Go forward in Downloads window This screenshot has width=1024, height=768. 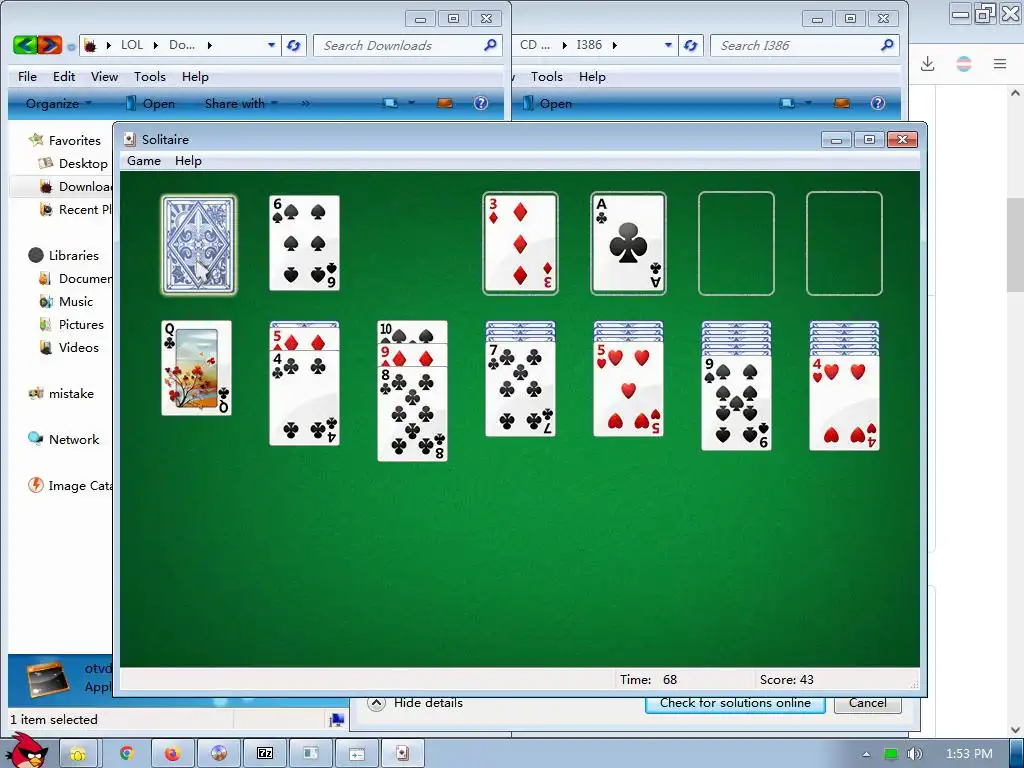tap(50, 45)
